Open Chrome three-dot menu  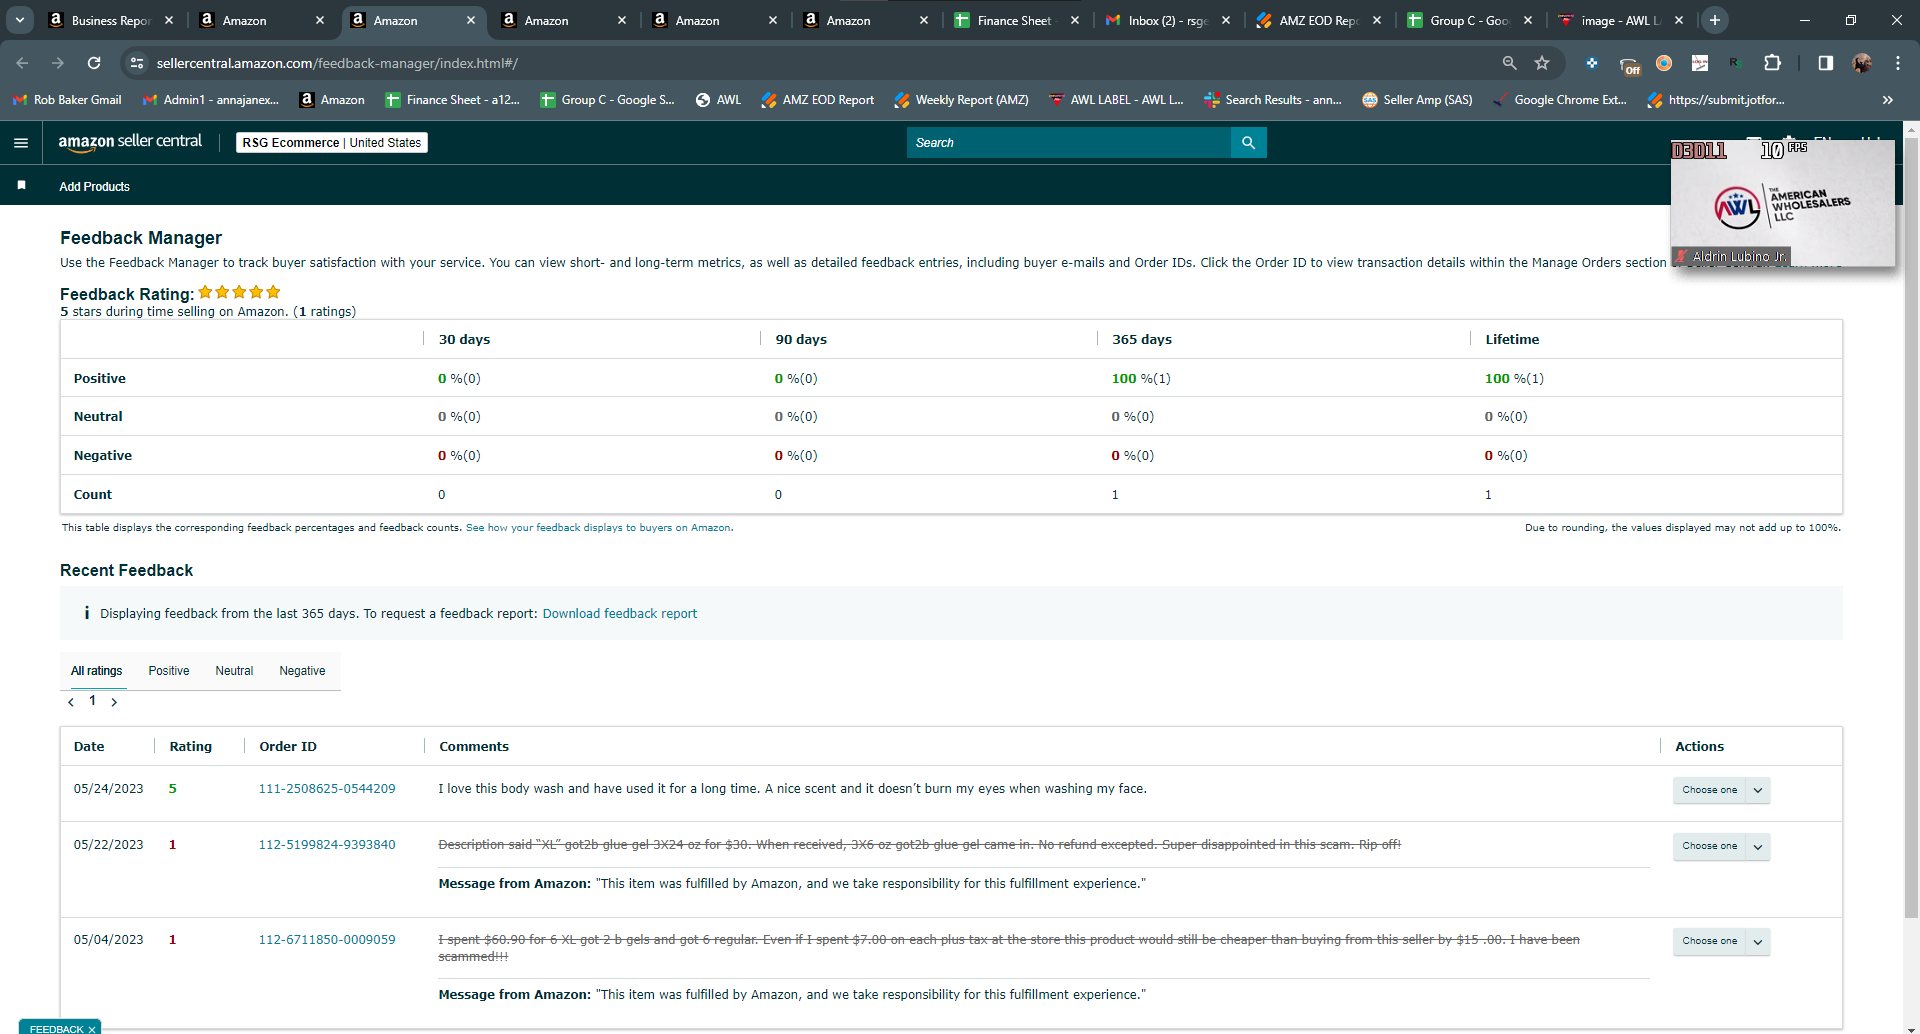click(x=1897, y=63)
